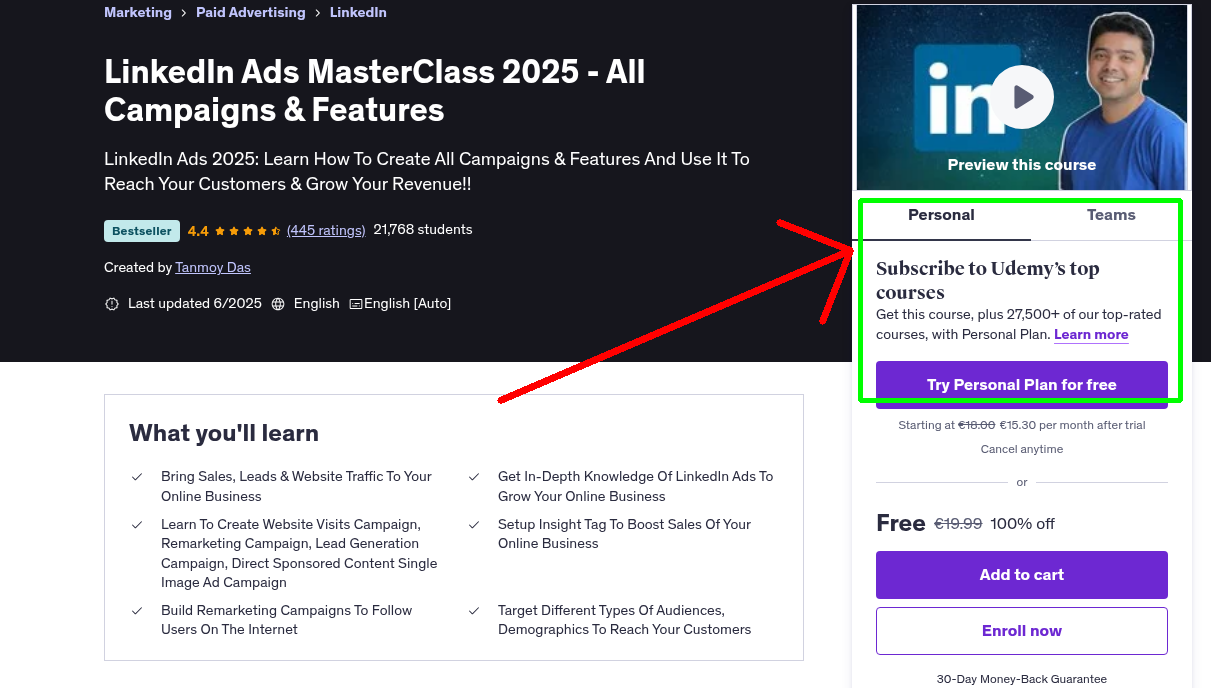
Task: Click the last updated clock icon
Action: point(112,304)
